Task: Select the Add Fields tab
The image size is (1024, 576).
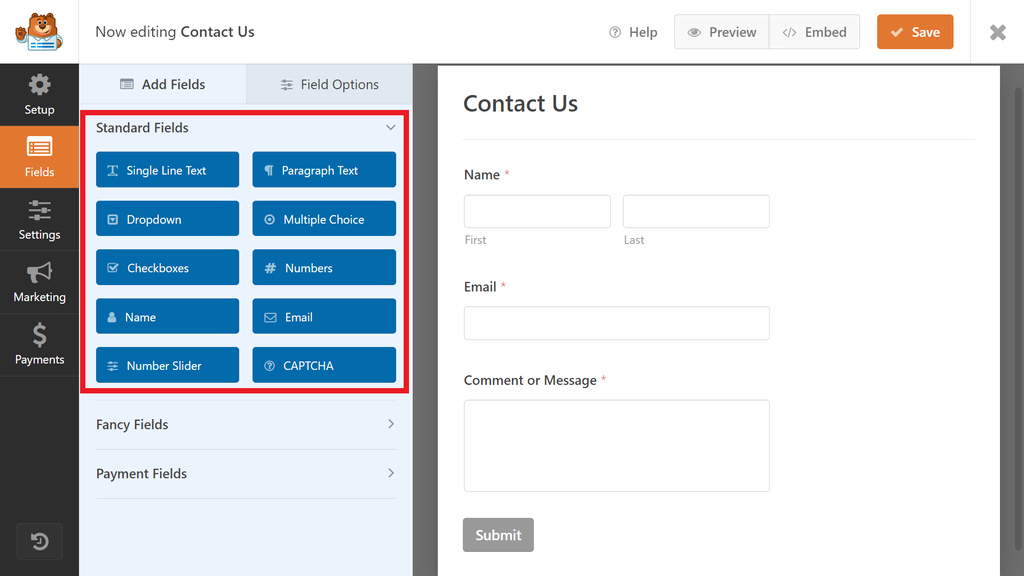Action: click(163, 84)
